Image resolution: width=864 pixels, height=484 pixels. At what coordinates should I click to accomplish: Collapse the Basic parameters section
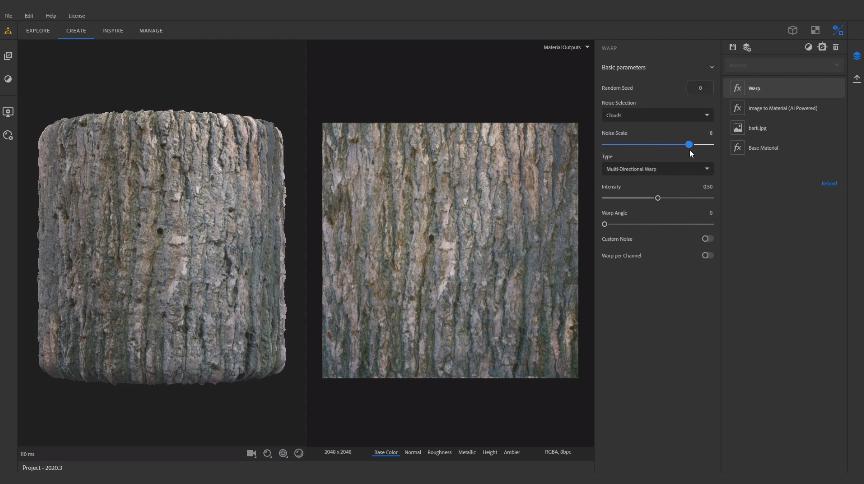pos(711,67)
